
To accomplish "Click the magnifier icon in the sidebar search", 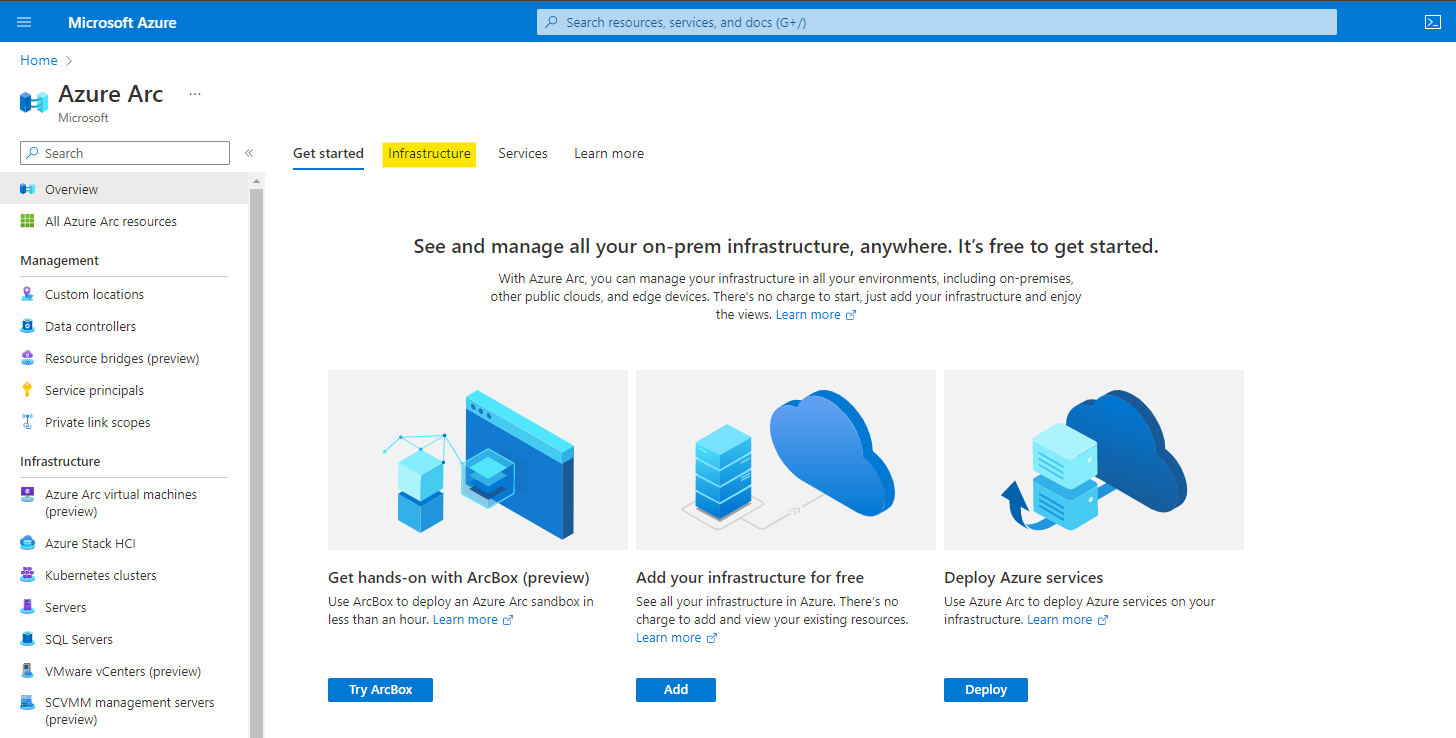I will pyautogui.click(x=34, y=153).
